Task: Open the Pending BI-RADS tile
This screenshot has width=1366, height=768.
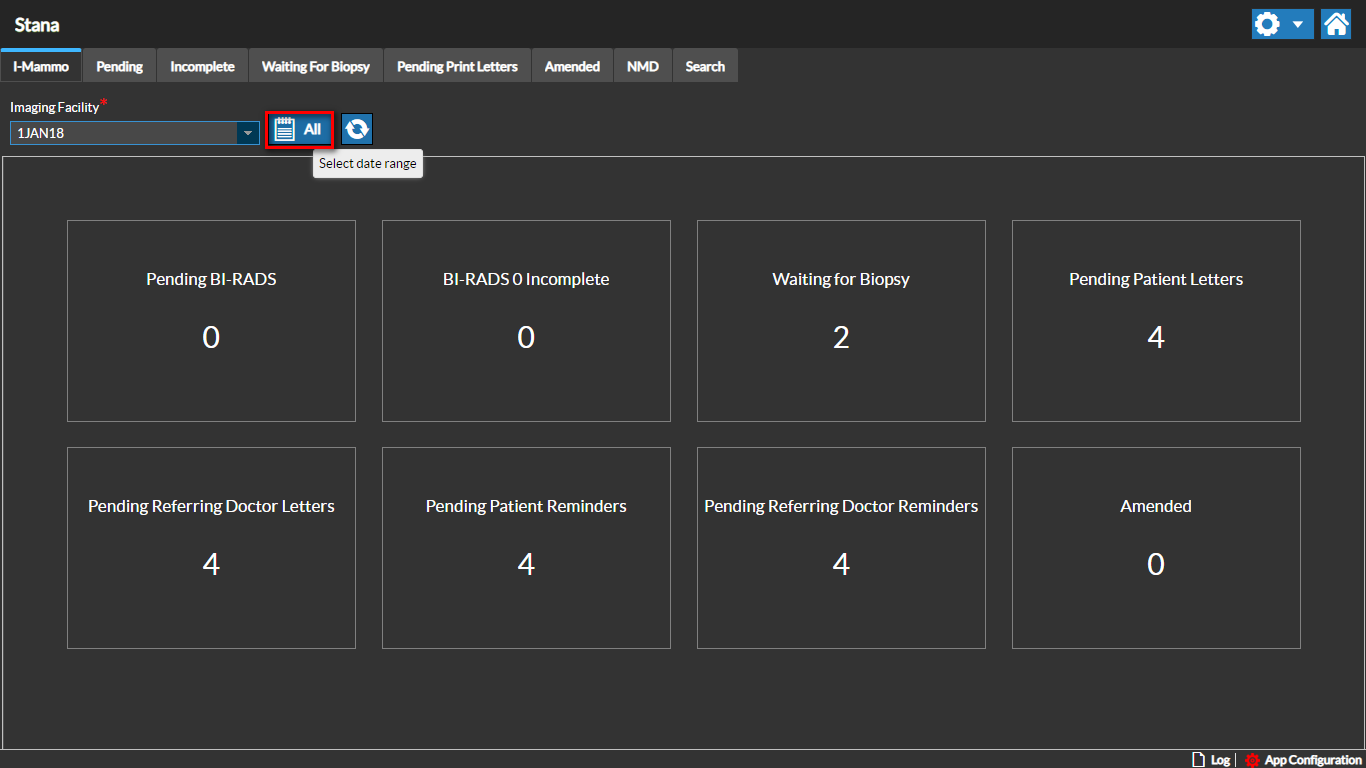Action: pyautogui.click(x=211, y=320)
